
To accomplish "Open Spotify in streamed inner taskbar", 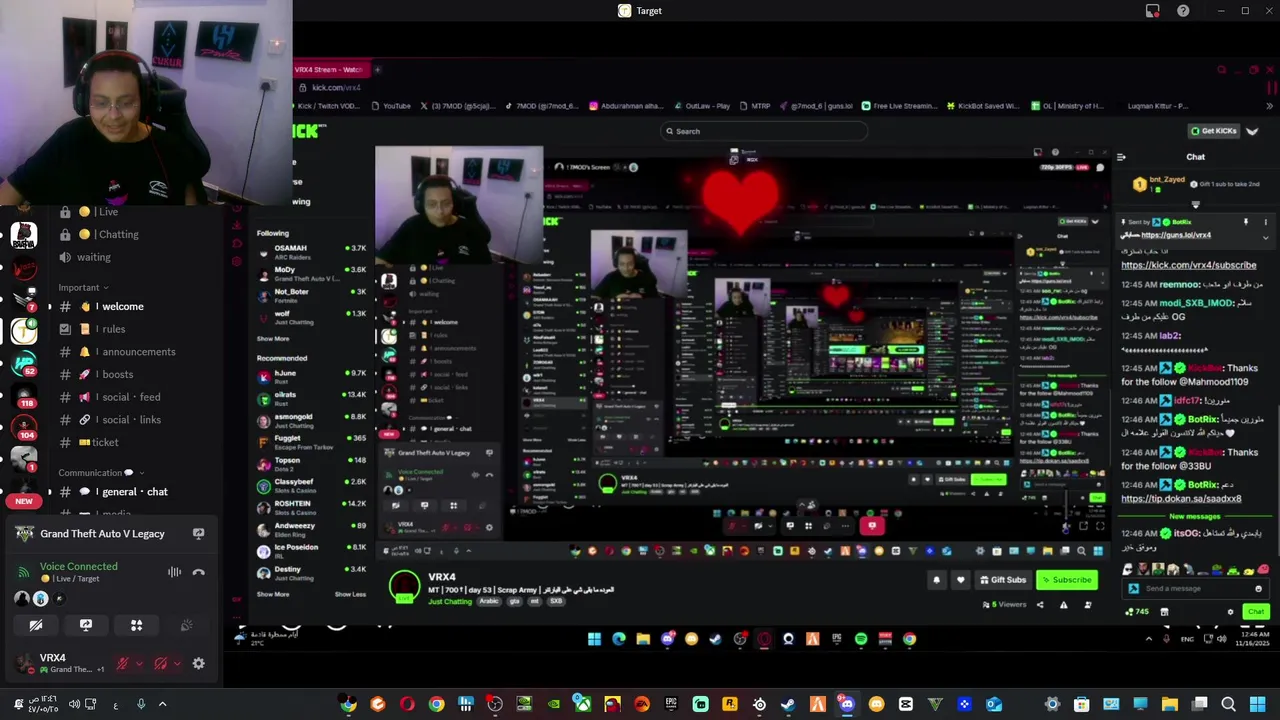I will click(x=861, y=639).
